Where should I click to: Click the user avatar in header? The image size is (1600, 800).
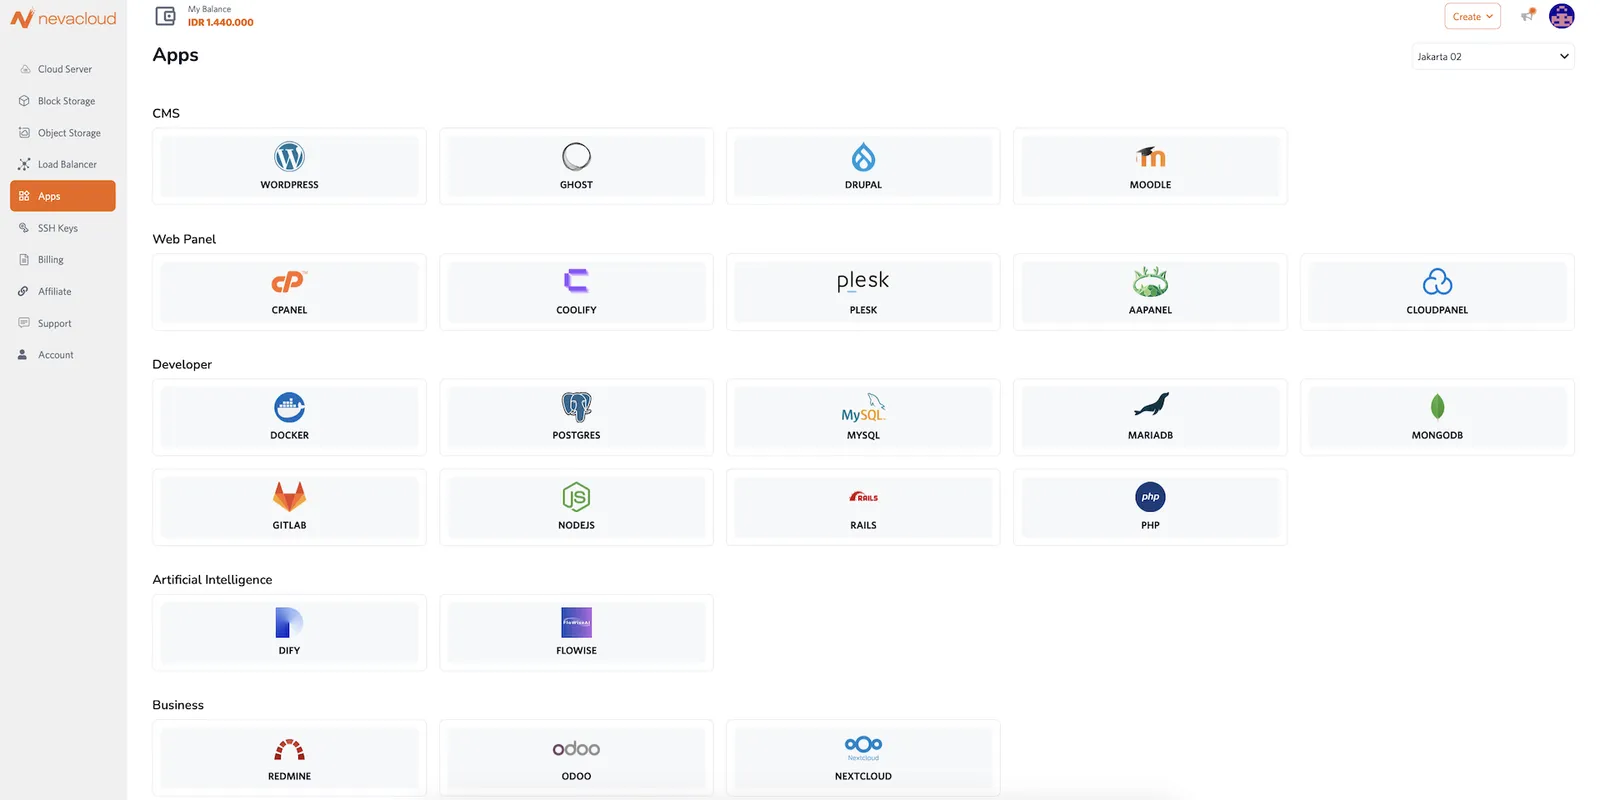pos(1561,16)
